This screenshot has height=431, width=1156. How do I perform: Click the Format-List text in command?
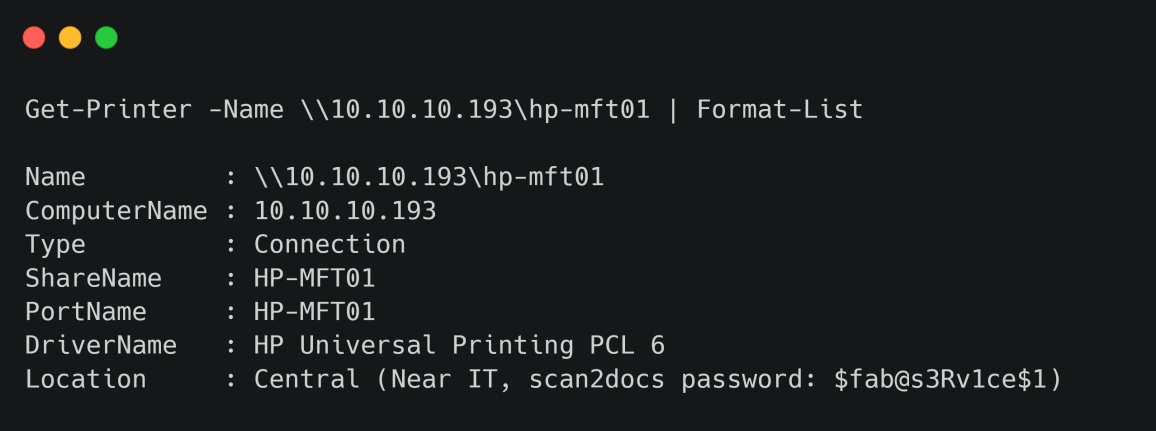click(779, 110)
